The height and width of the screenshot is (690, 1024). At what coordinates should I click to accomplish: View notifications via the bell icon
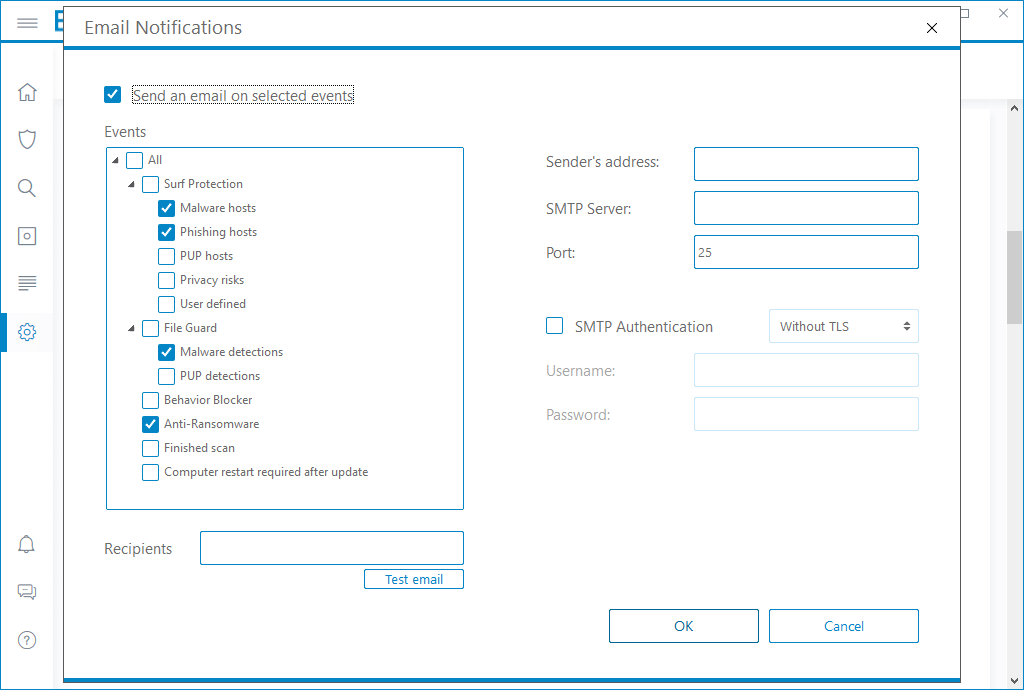tap(27, 544)
